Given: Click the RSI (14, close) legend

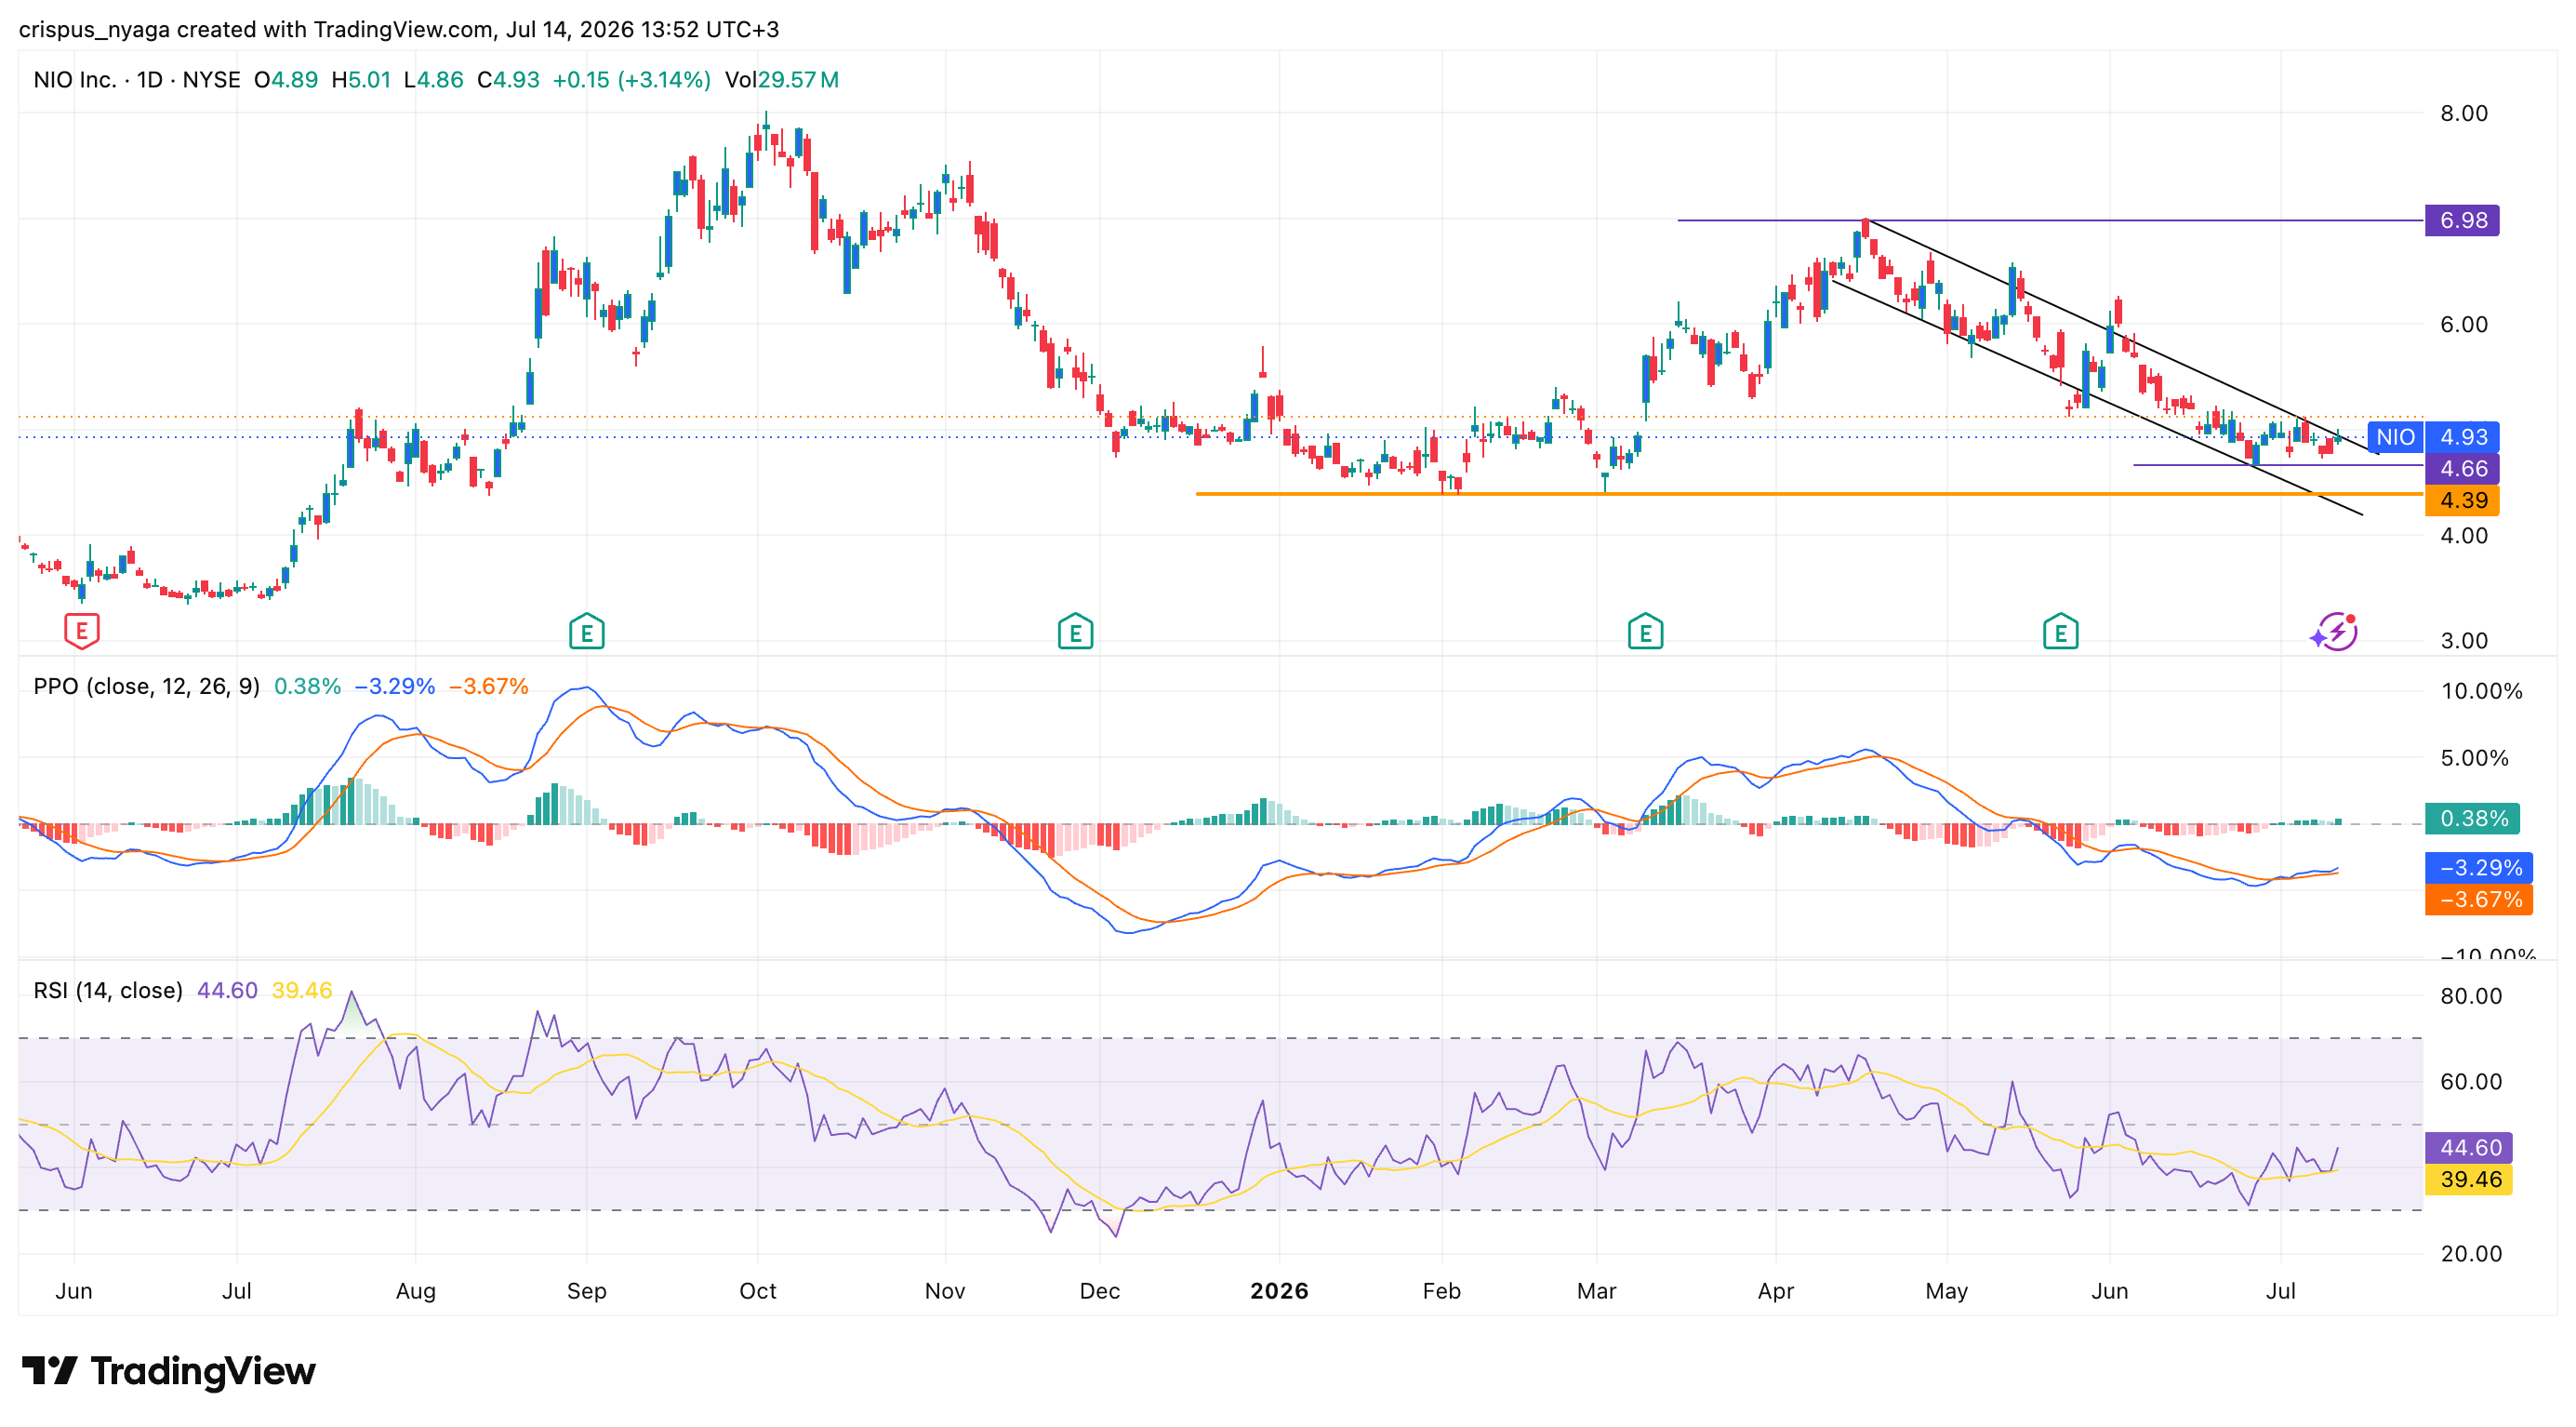Looking at the screenshot, I should pos(108,990).
